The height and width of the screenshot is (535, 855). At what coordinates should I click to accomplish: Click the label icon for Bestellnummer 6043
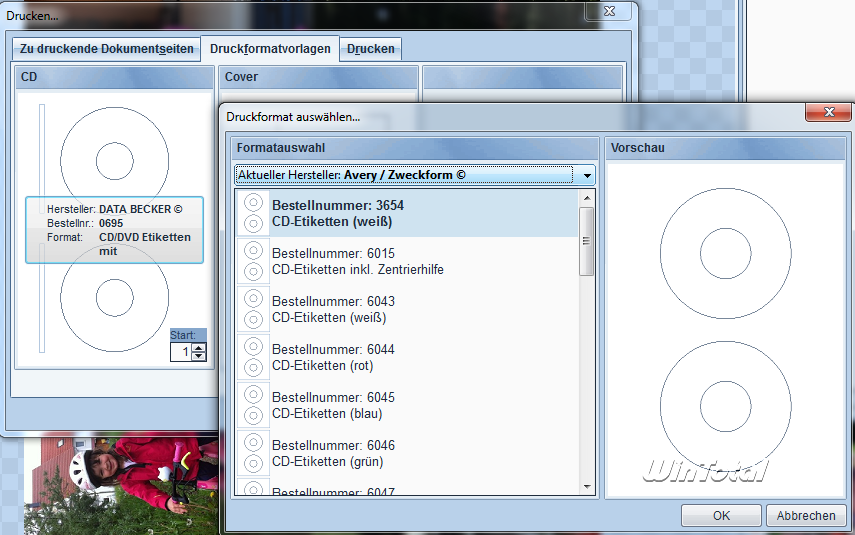pos(253,309)
